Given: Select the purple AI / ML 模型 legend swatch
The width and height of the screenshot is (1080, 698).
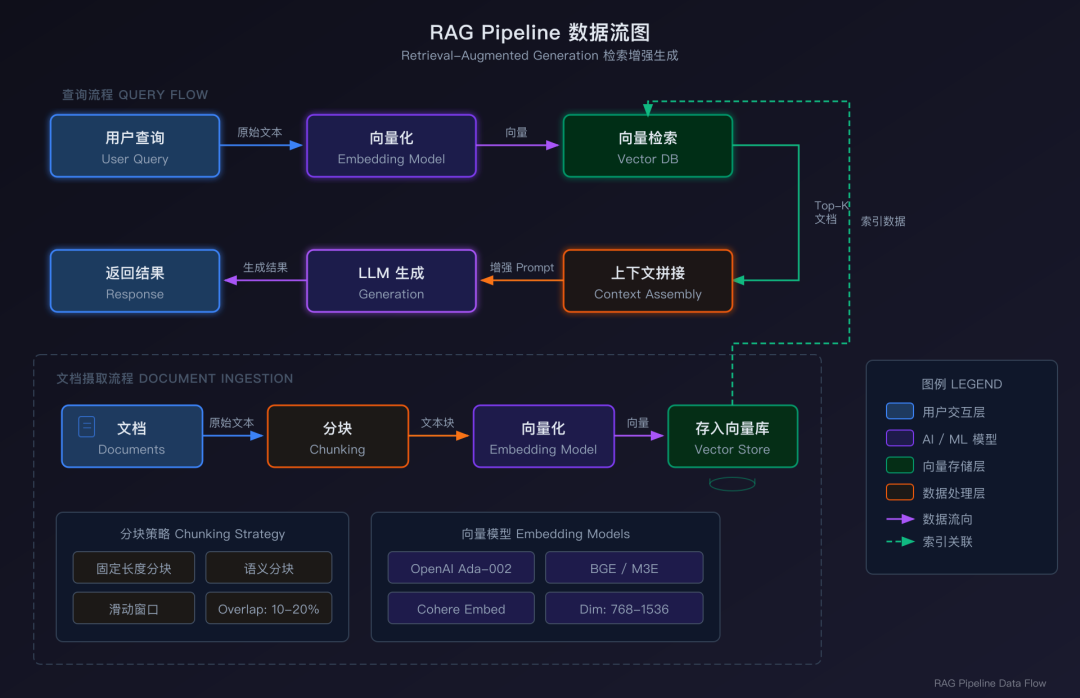Looking at the screenshot, I should pos(900,438).
